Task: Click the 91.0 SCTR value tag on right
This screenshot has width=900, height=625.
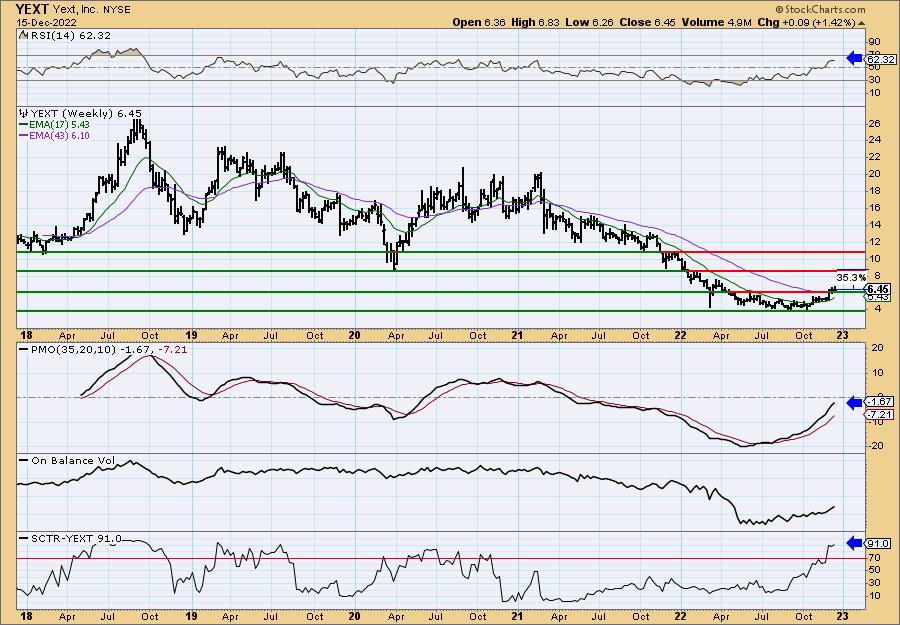Action: pyautogui.click(x=879, y=544)
